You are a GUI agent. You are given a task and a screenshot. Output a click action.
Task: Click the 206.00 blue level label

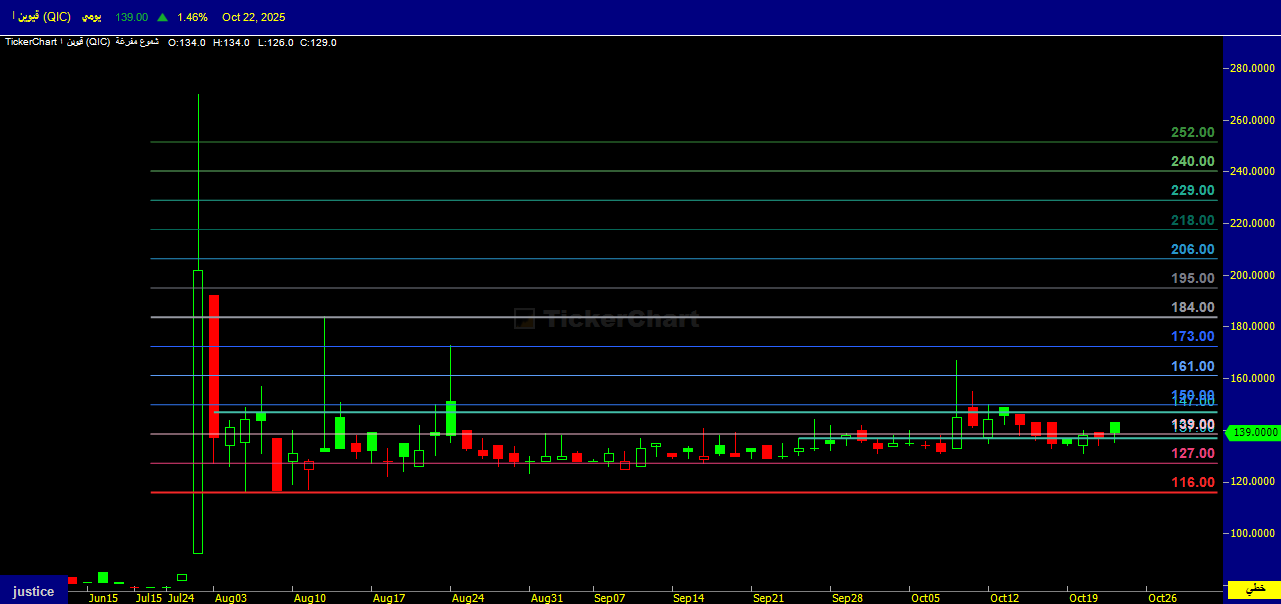coord(1192,249)
